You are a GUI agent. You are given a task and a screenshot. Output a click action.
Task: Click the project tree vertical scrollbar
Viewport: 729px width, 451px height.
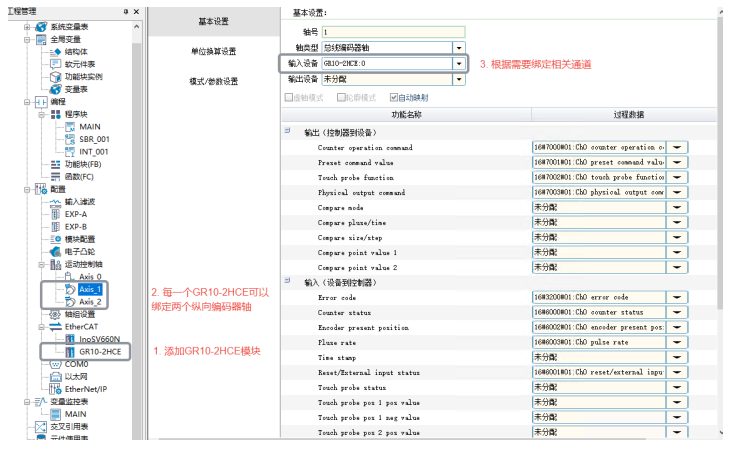(x=137, y=230)
